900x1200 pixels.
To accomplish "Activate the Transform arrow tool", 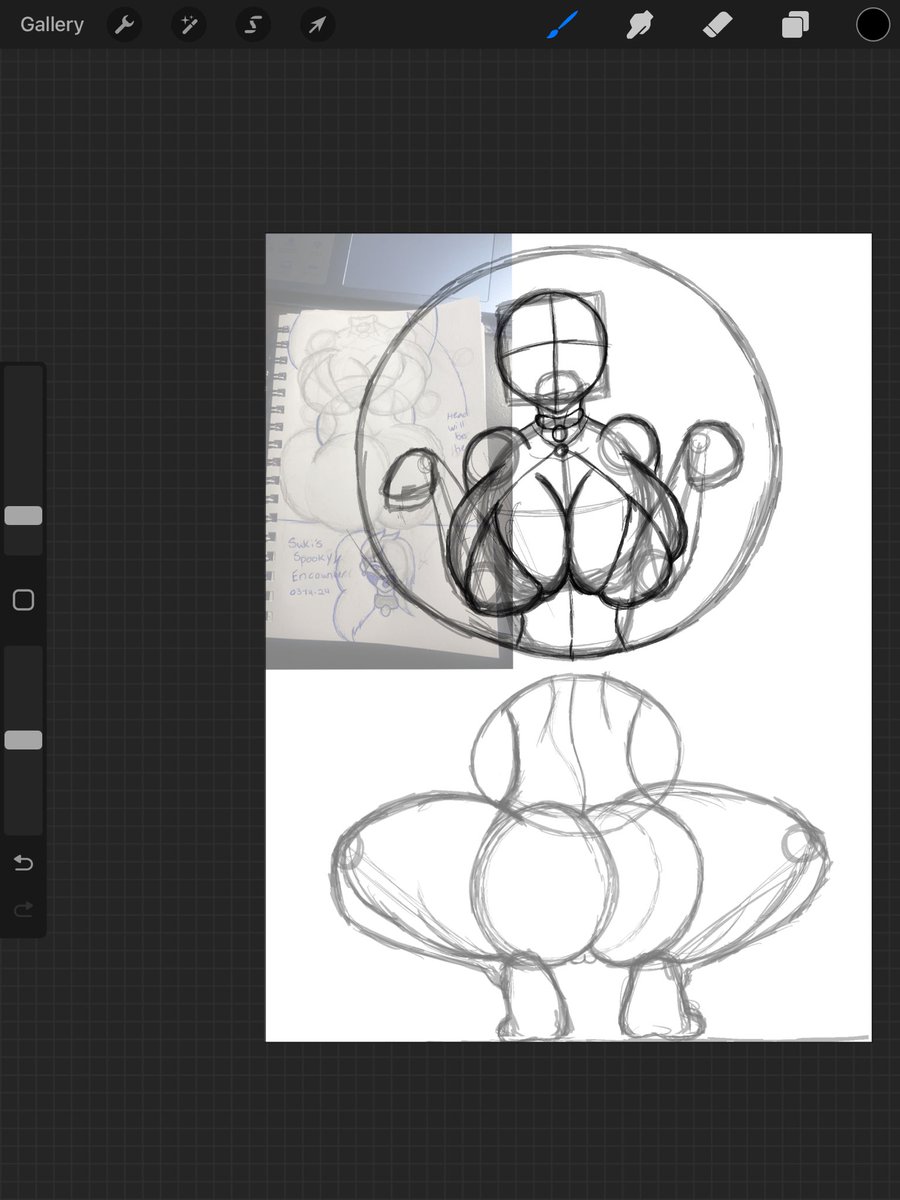I will pyautogui.click(x=317, y=25).
